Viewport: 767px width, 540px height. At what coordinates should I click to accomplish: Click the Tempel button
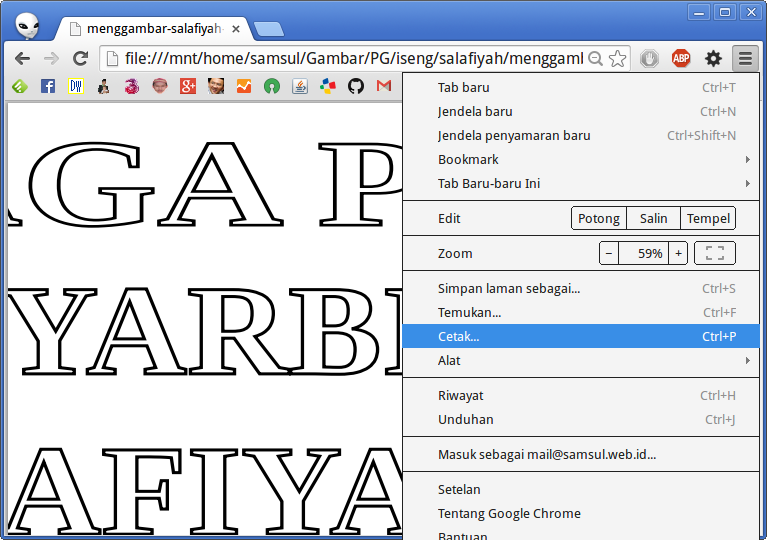click(708, 218)
